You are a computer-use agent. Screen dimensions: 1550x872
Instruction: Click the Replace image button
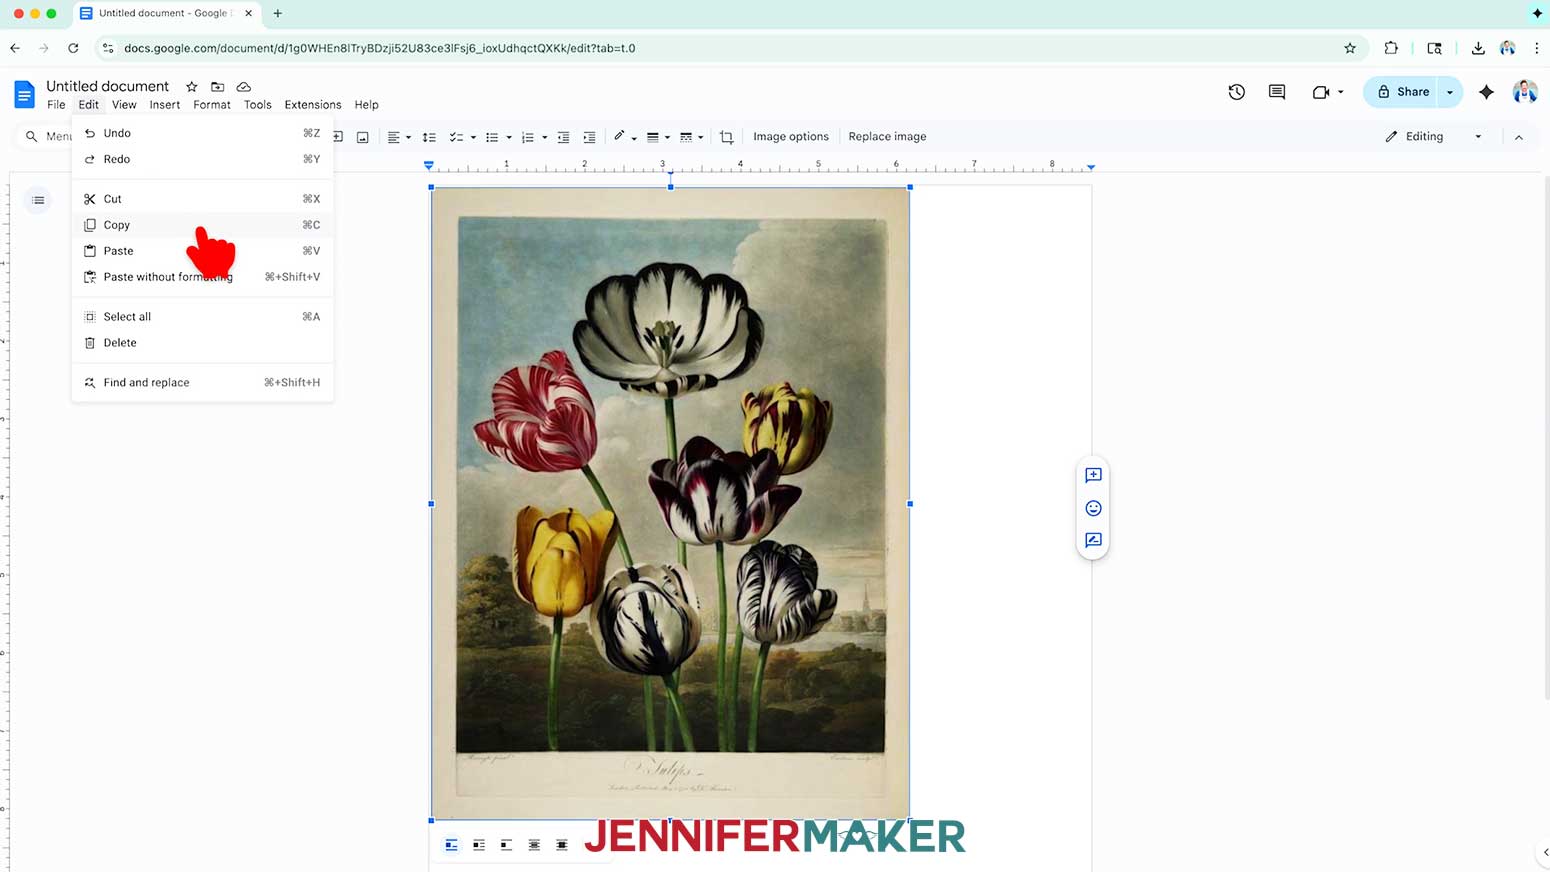pos(887,137)
